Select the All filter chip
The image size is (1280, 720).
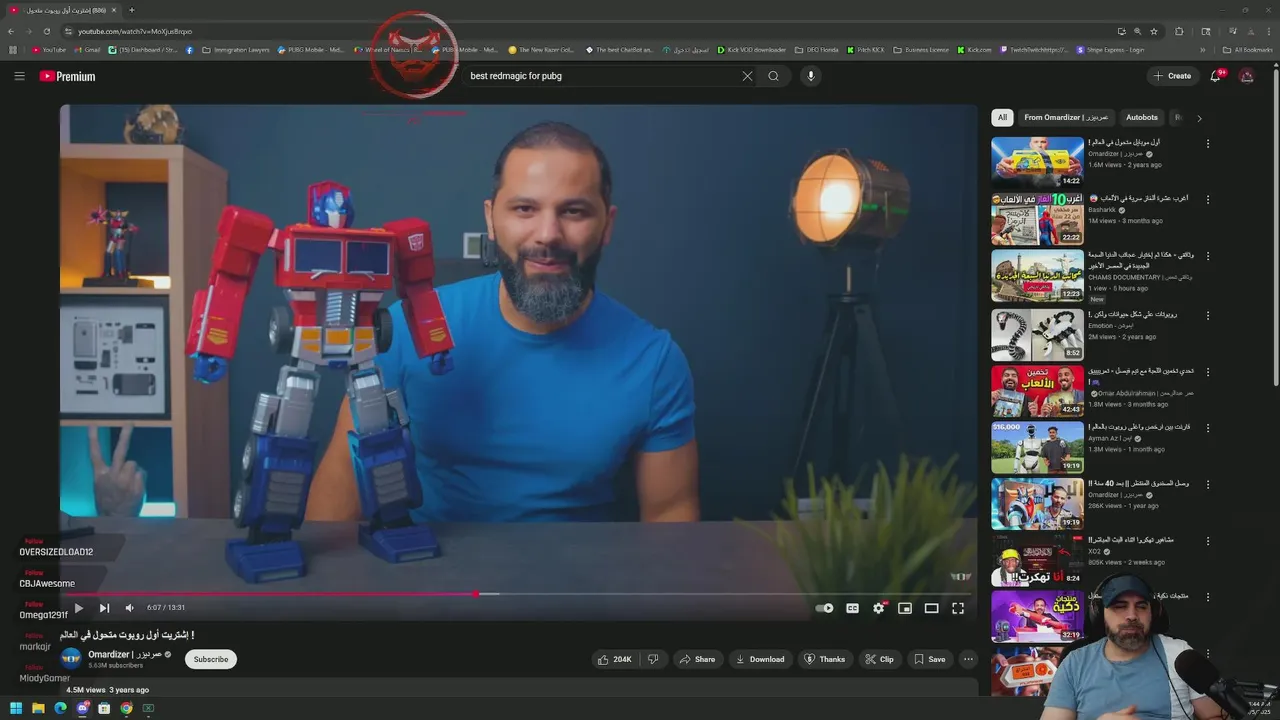(x=1002, y=117)
